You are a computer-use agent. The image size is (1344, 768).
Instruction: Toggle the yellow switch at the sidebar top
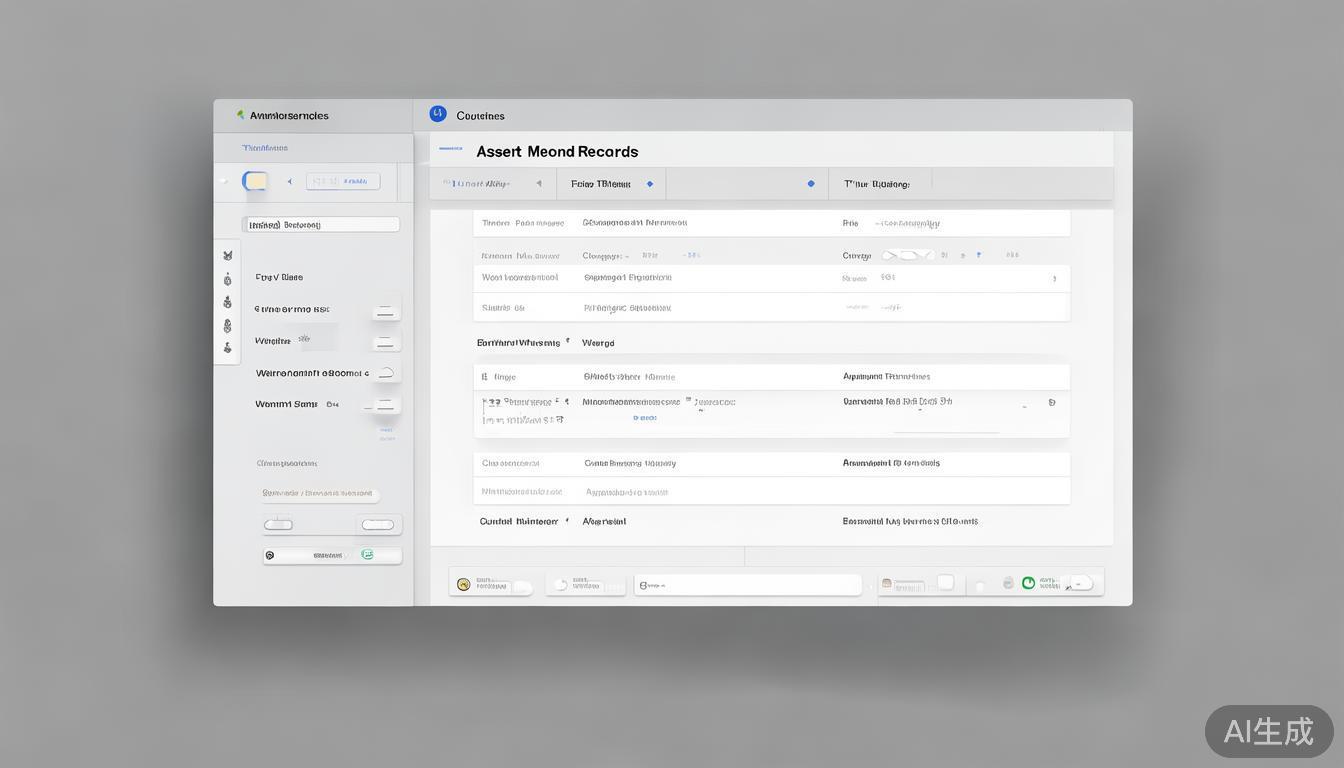click(x=255, y=181)
